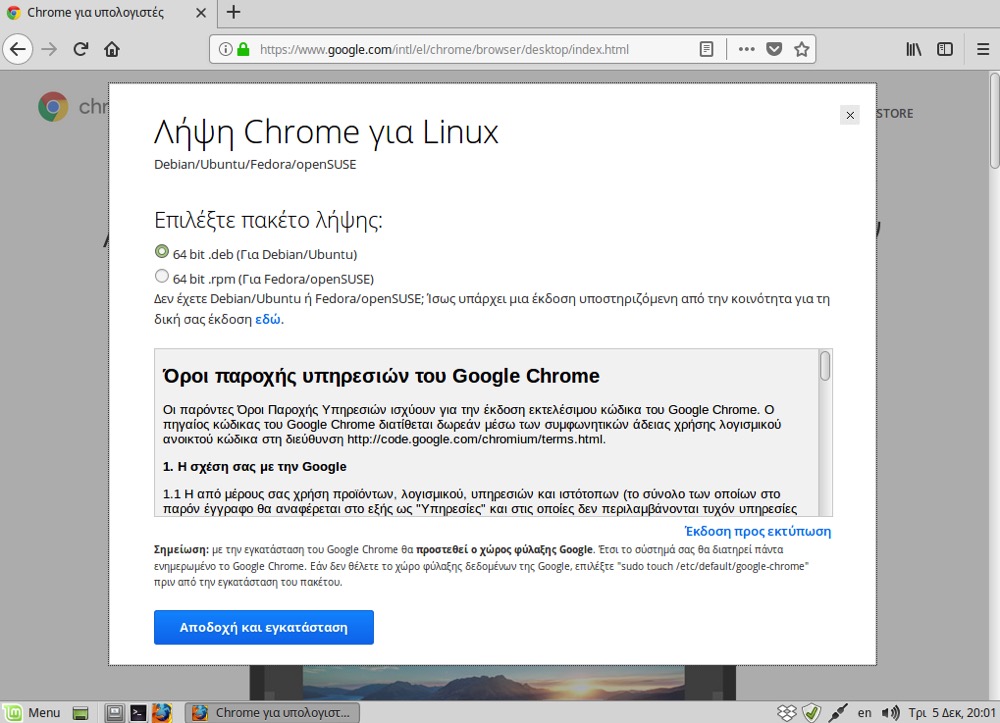The width and height of the screenshot is (1000, 723).
Task: Open the Firefox hamburger menu
Action: pyautogui.click(x=982, y=49)
